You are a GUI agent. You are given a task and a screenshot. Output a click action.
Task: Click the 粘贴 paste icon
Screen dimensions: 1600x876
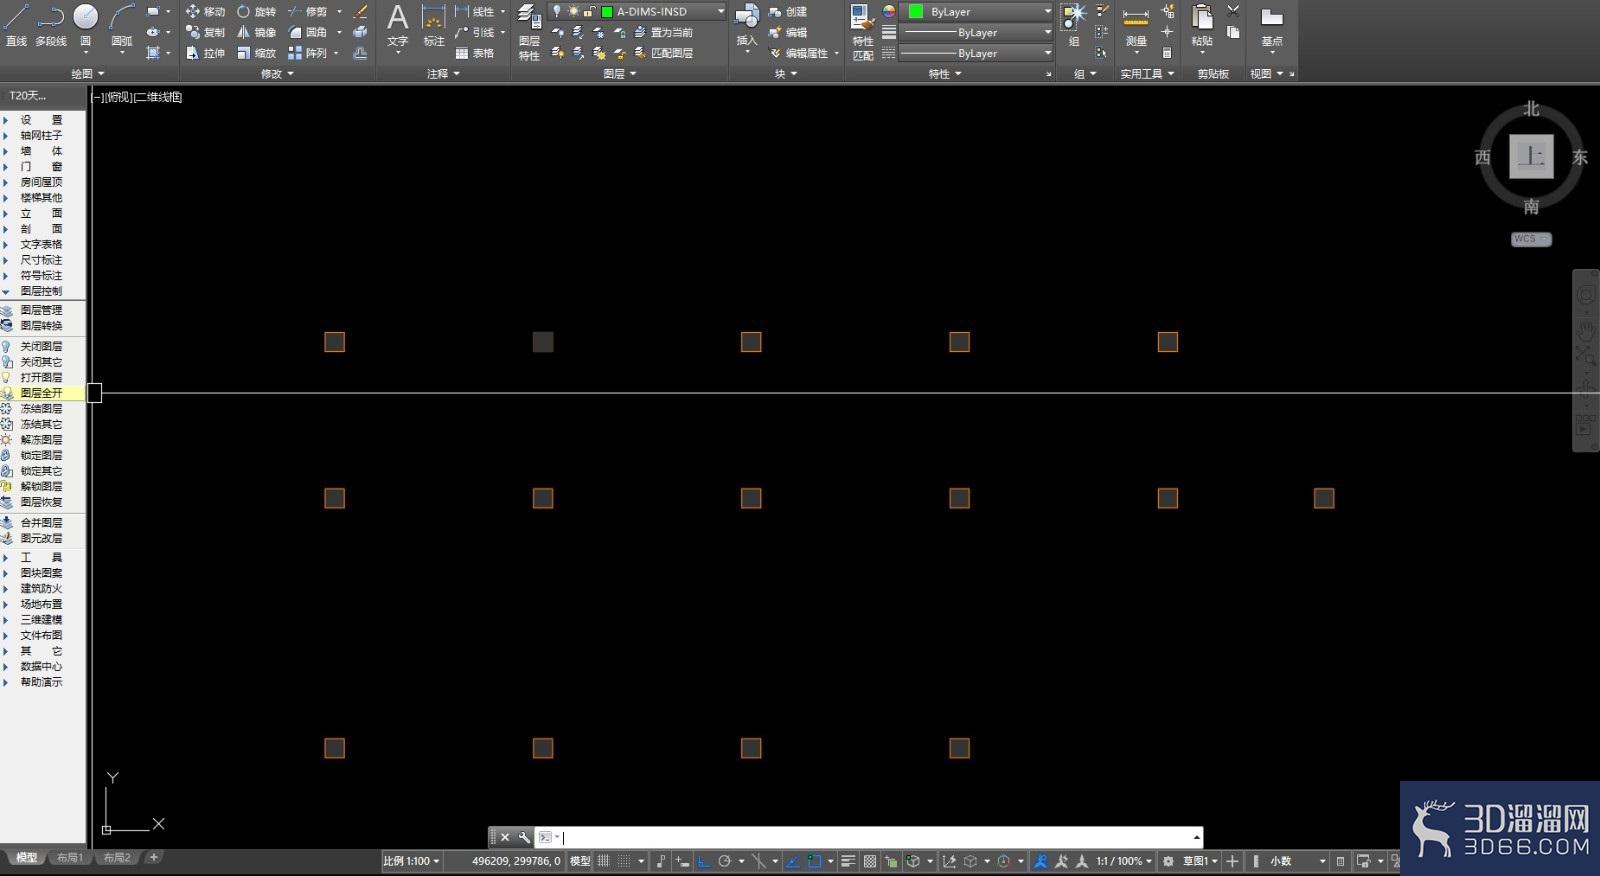(x=1202, y=26)
